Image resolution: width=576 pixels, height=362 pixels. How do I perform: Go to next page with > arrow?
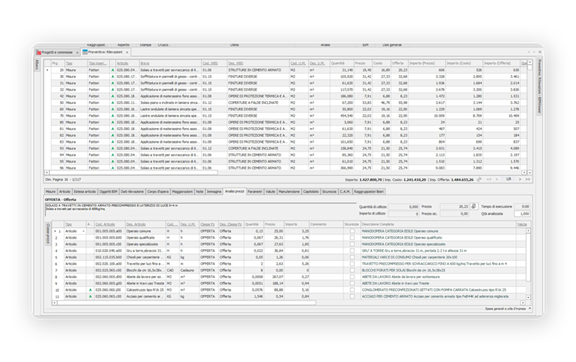click(520, 179)
